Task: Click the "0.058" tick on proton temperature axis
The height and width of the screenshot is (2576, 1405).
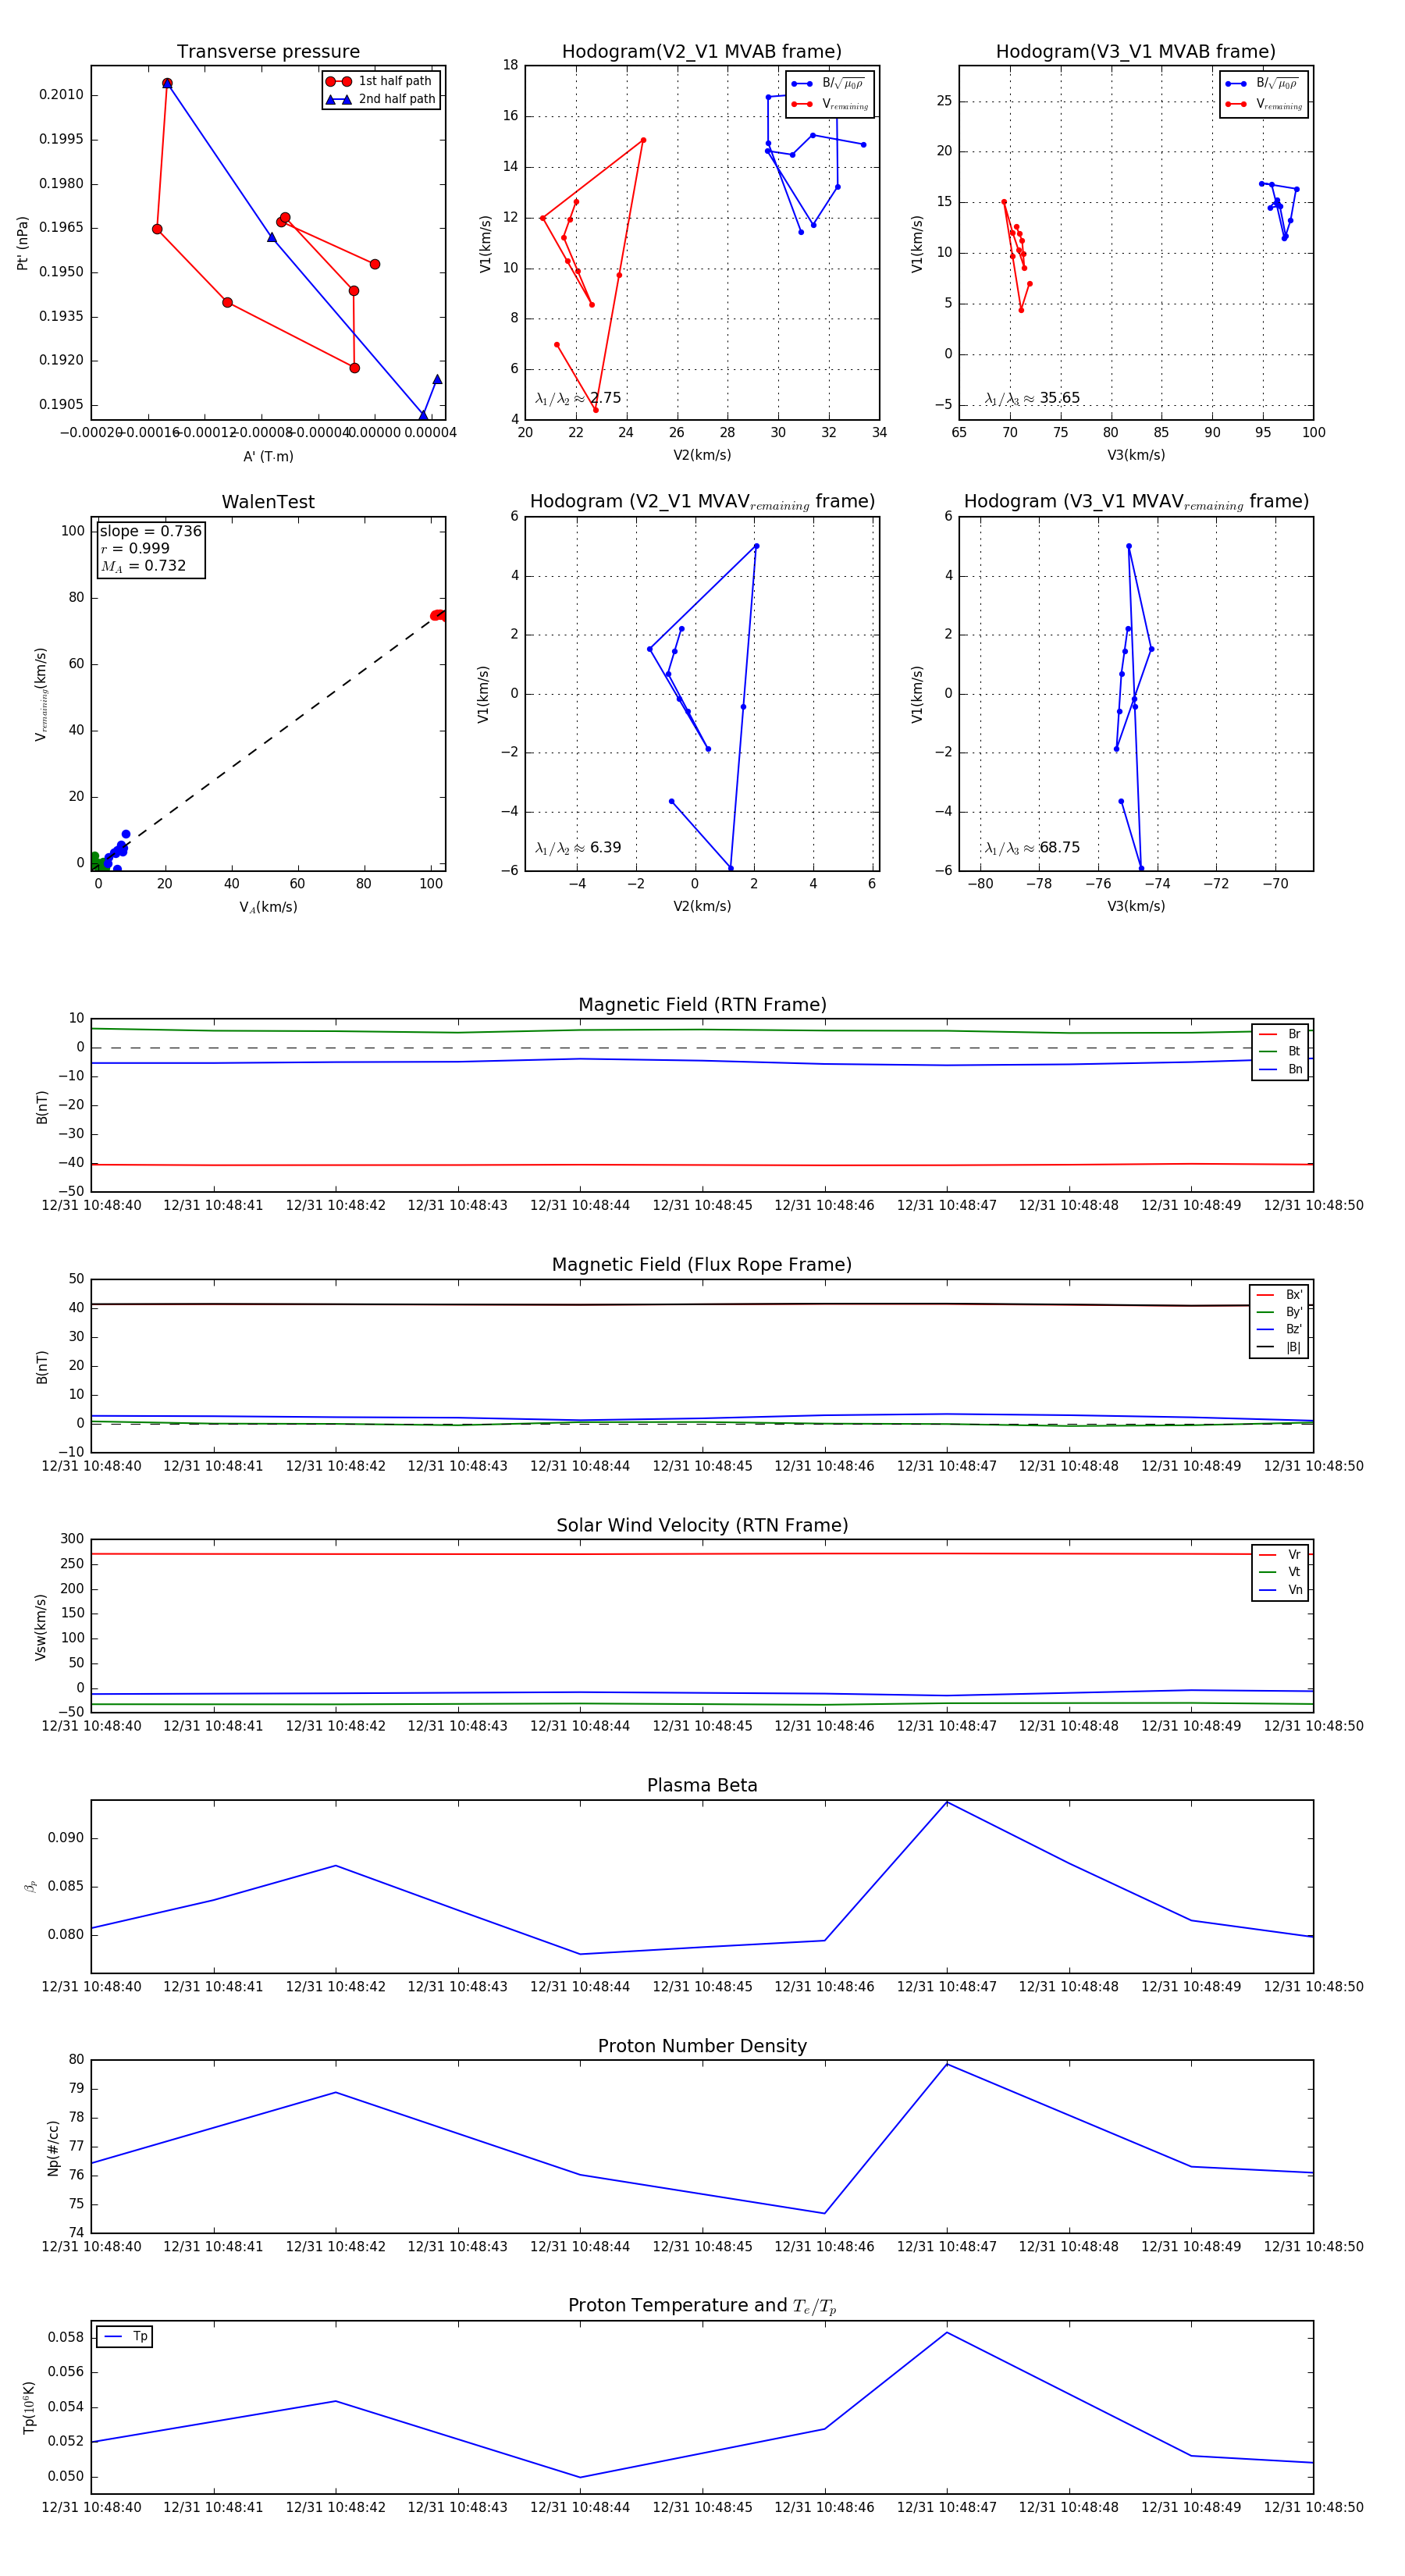Action: click(x=66, y=2337)
